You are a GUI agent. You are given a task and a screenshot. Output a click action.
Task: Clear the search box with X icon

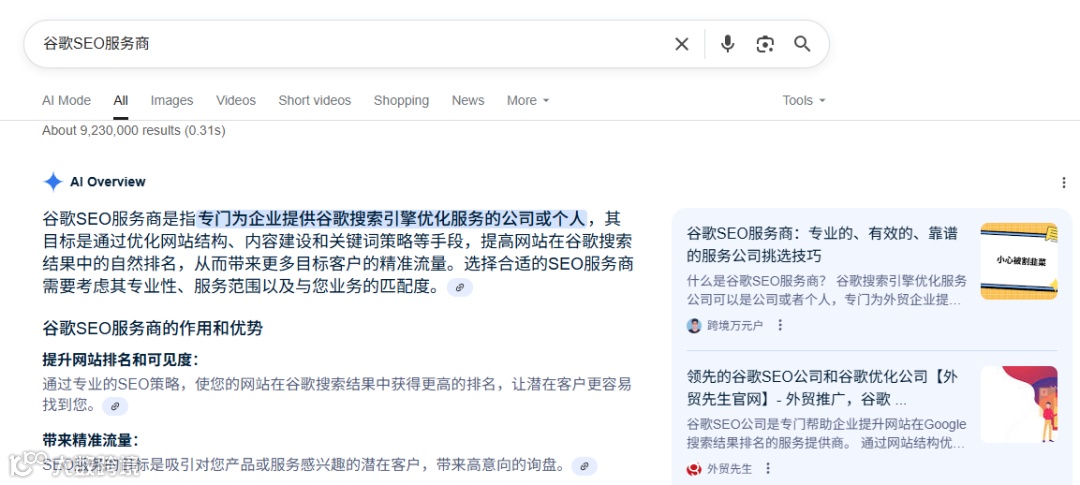(x=681, y=44)
